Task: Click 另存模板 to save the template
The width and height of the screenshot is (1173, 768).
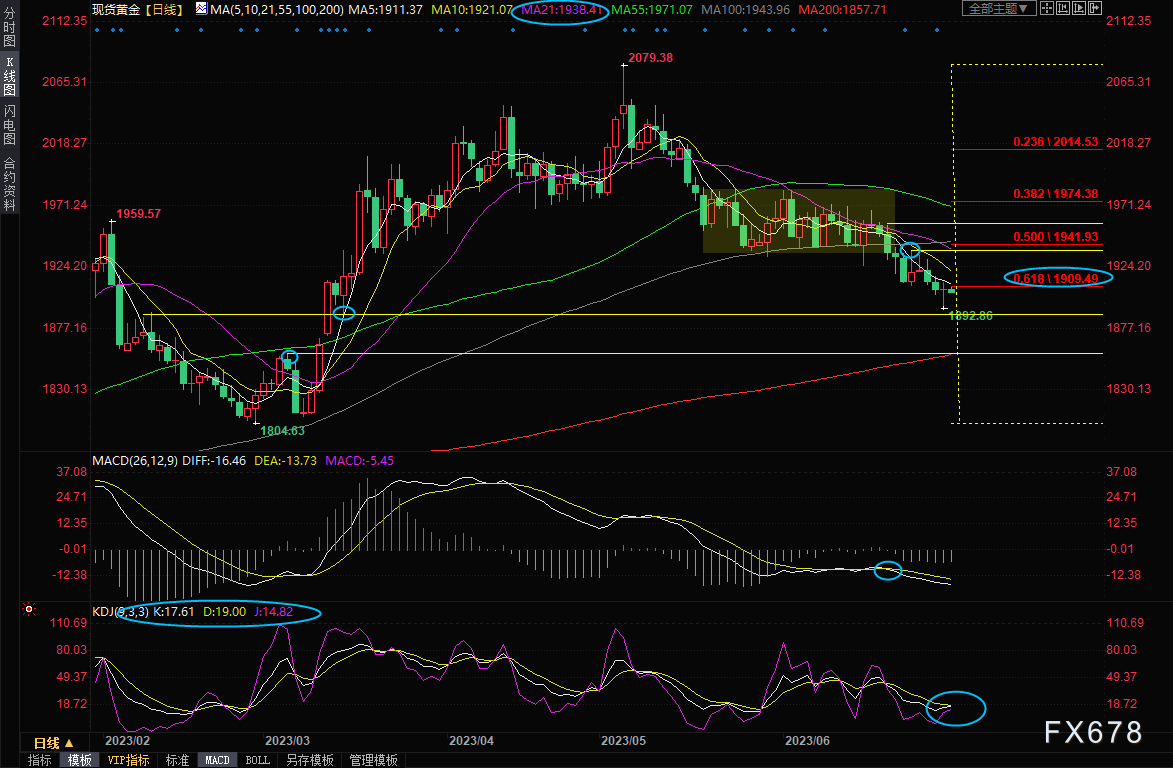Action: [309, 760]
